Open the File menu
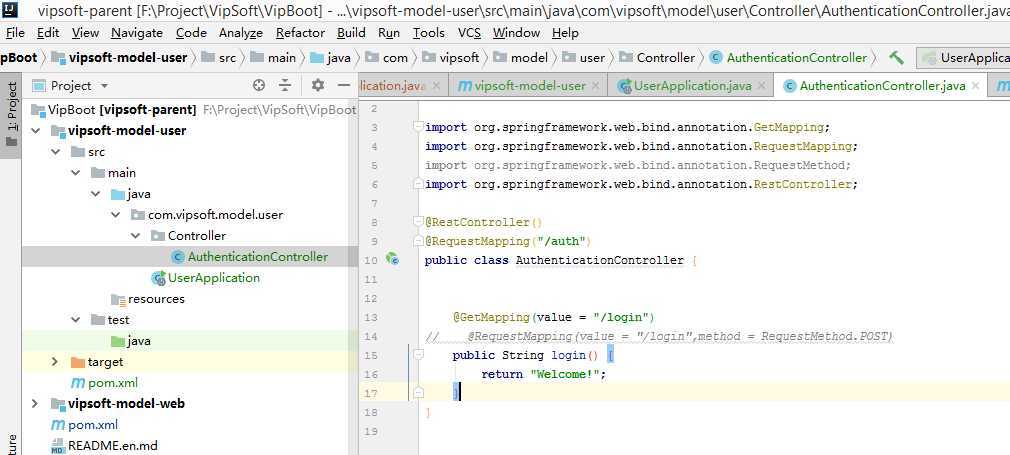Screen dimensions: 1010x455 (x=15, y=33)
